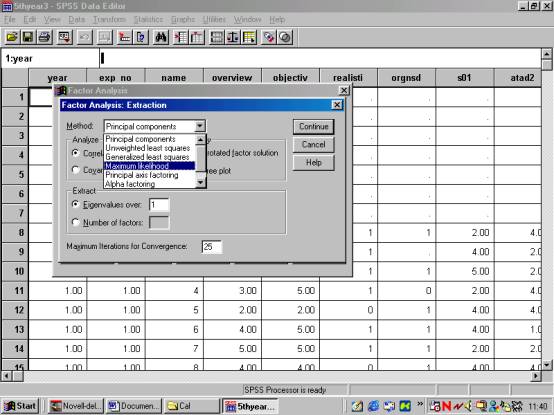554x415 pixels.
Task: Click the Help button in Extraction dialog
Action: [313, 162]
